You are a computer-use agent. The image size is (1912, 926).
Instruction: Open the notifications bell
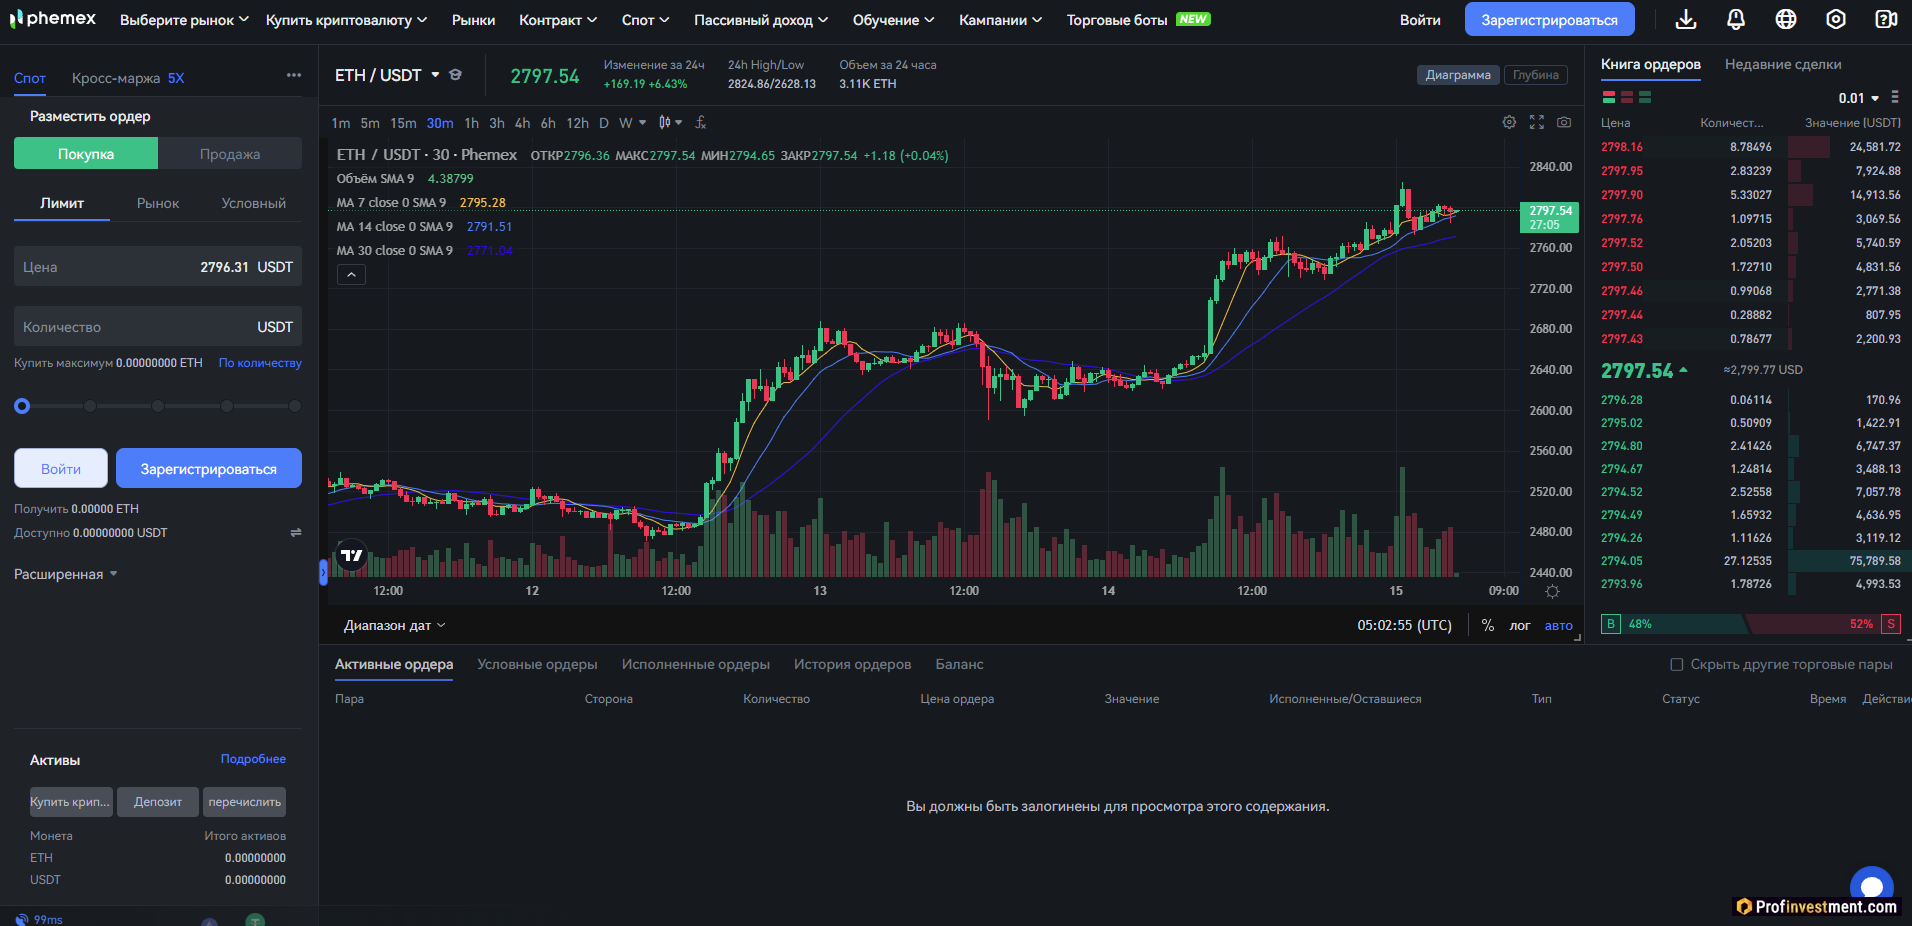[1736, 19]
